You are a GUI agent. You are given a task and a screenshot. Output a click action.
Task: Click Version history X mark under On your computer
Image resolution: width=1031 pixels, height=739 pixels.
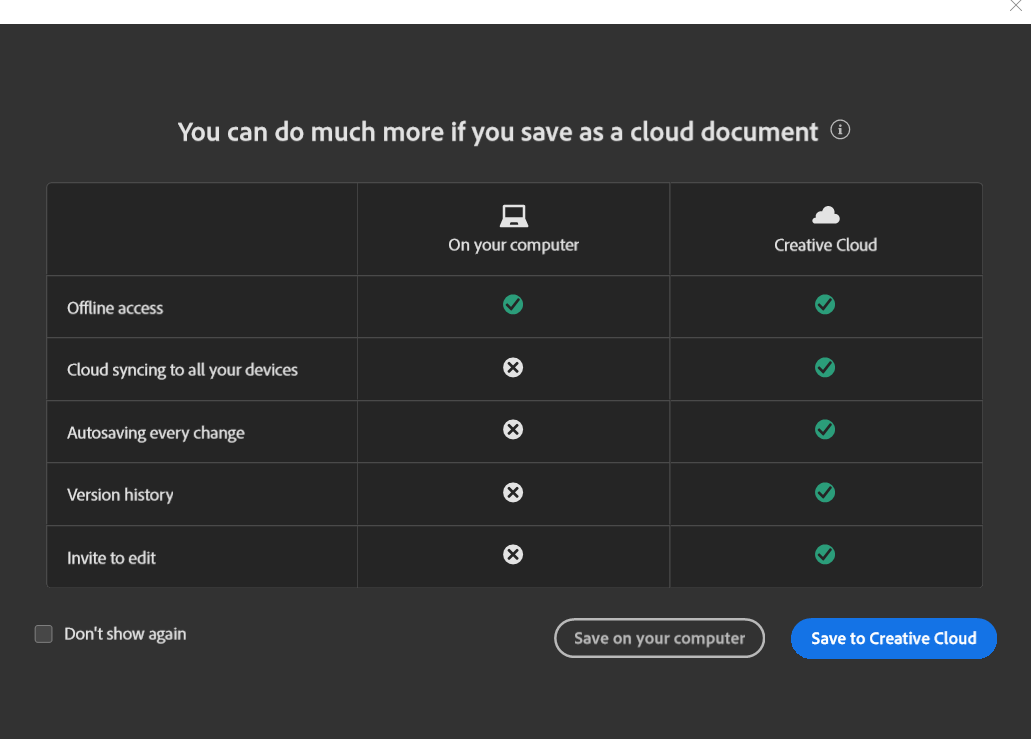(x=513, y=492)
